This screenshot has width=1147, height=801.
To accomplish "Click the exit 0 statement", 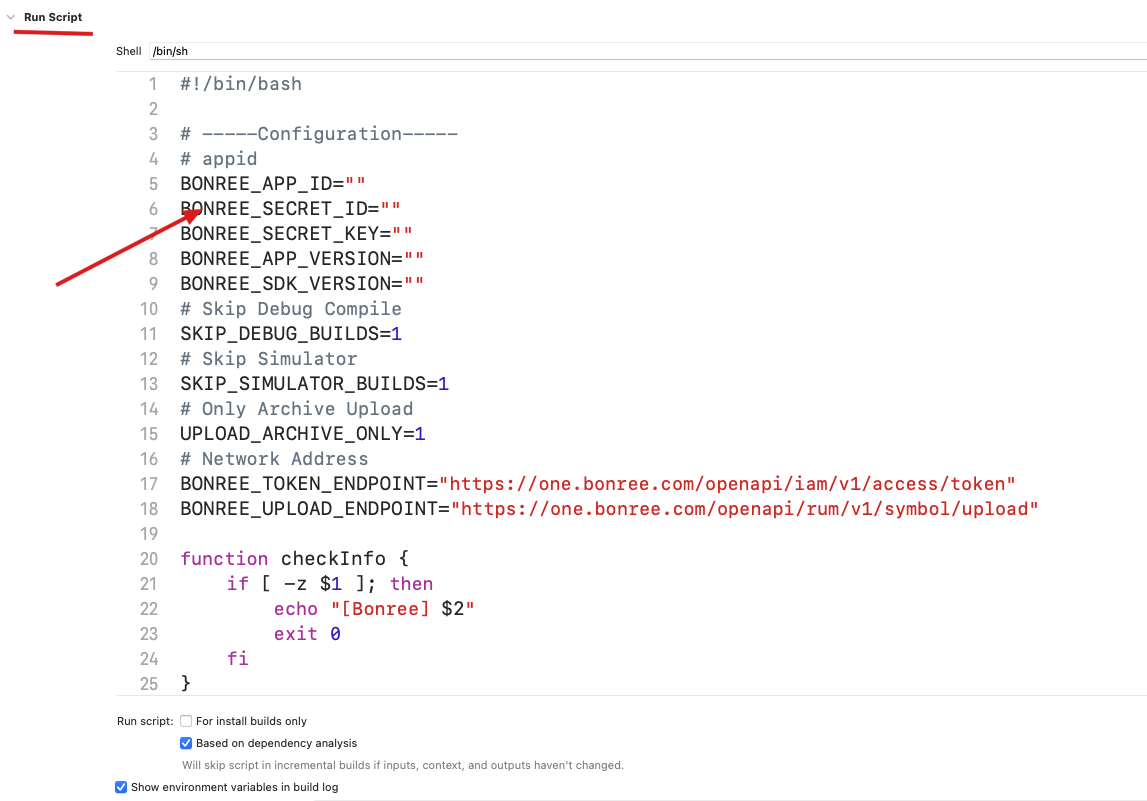I will tap(307, 633).
